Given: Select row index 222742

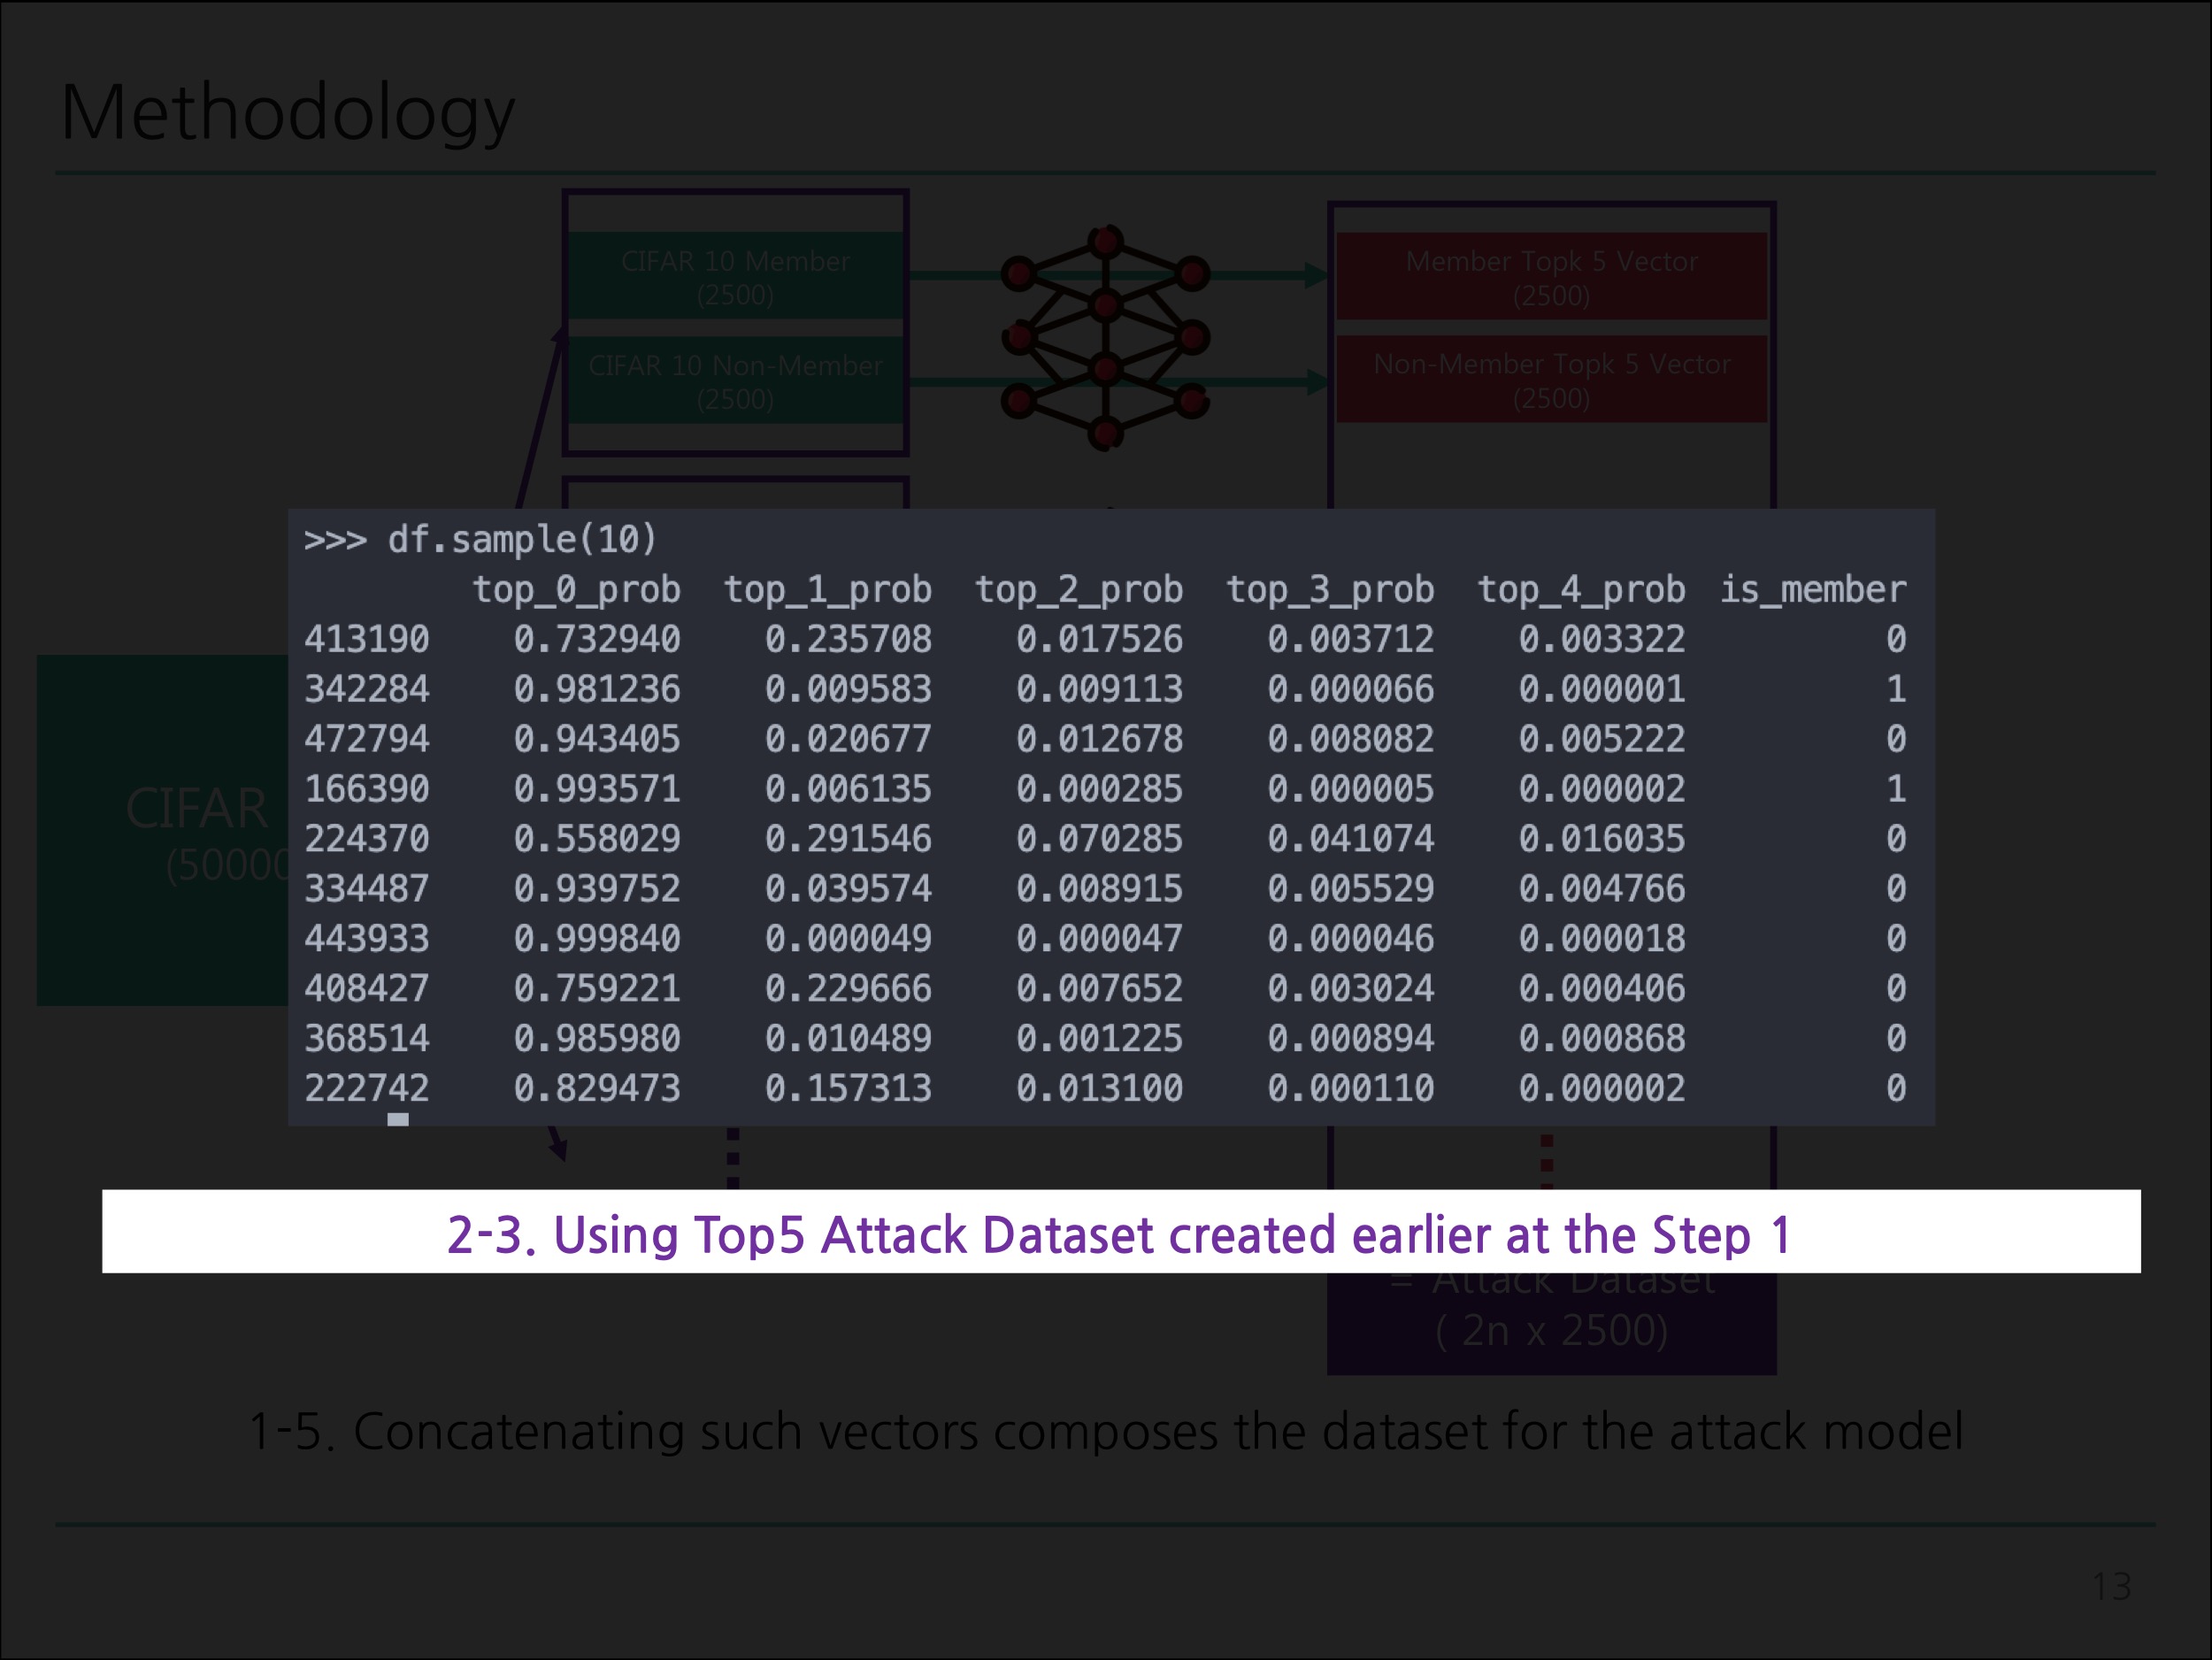Looking at the screenshot, I should tap(367, 1088).
